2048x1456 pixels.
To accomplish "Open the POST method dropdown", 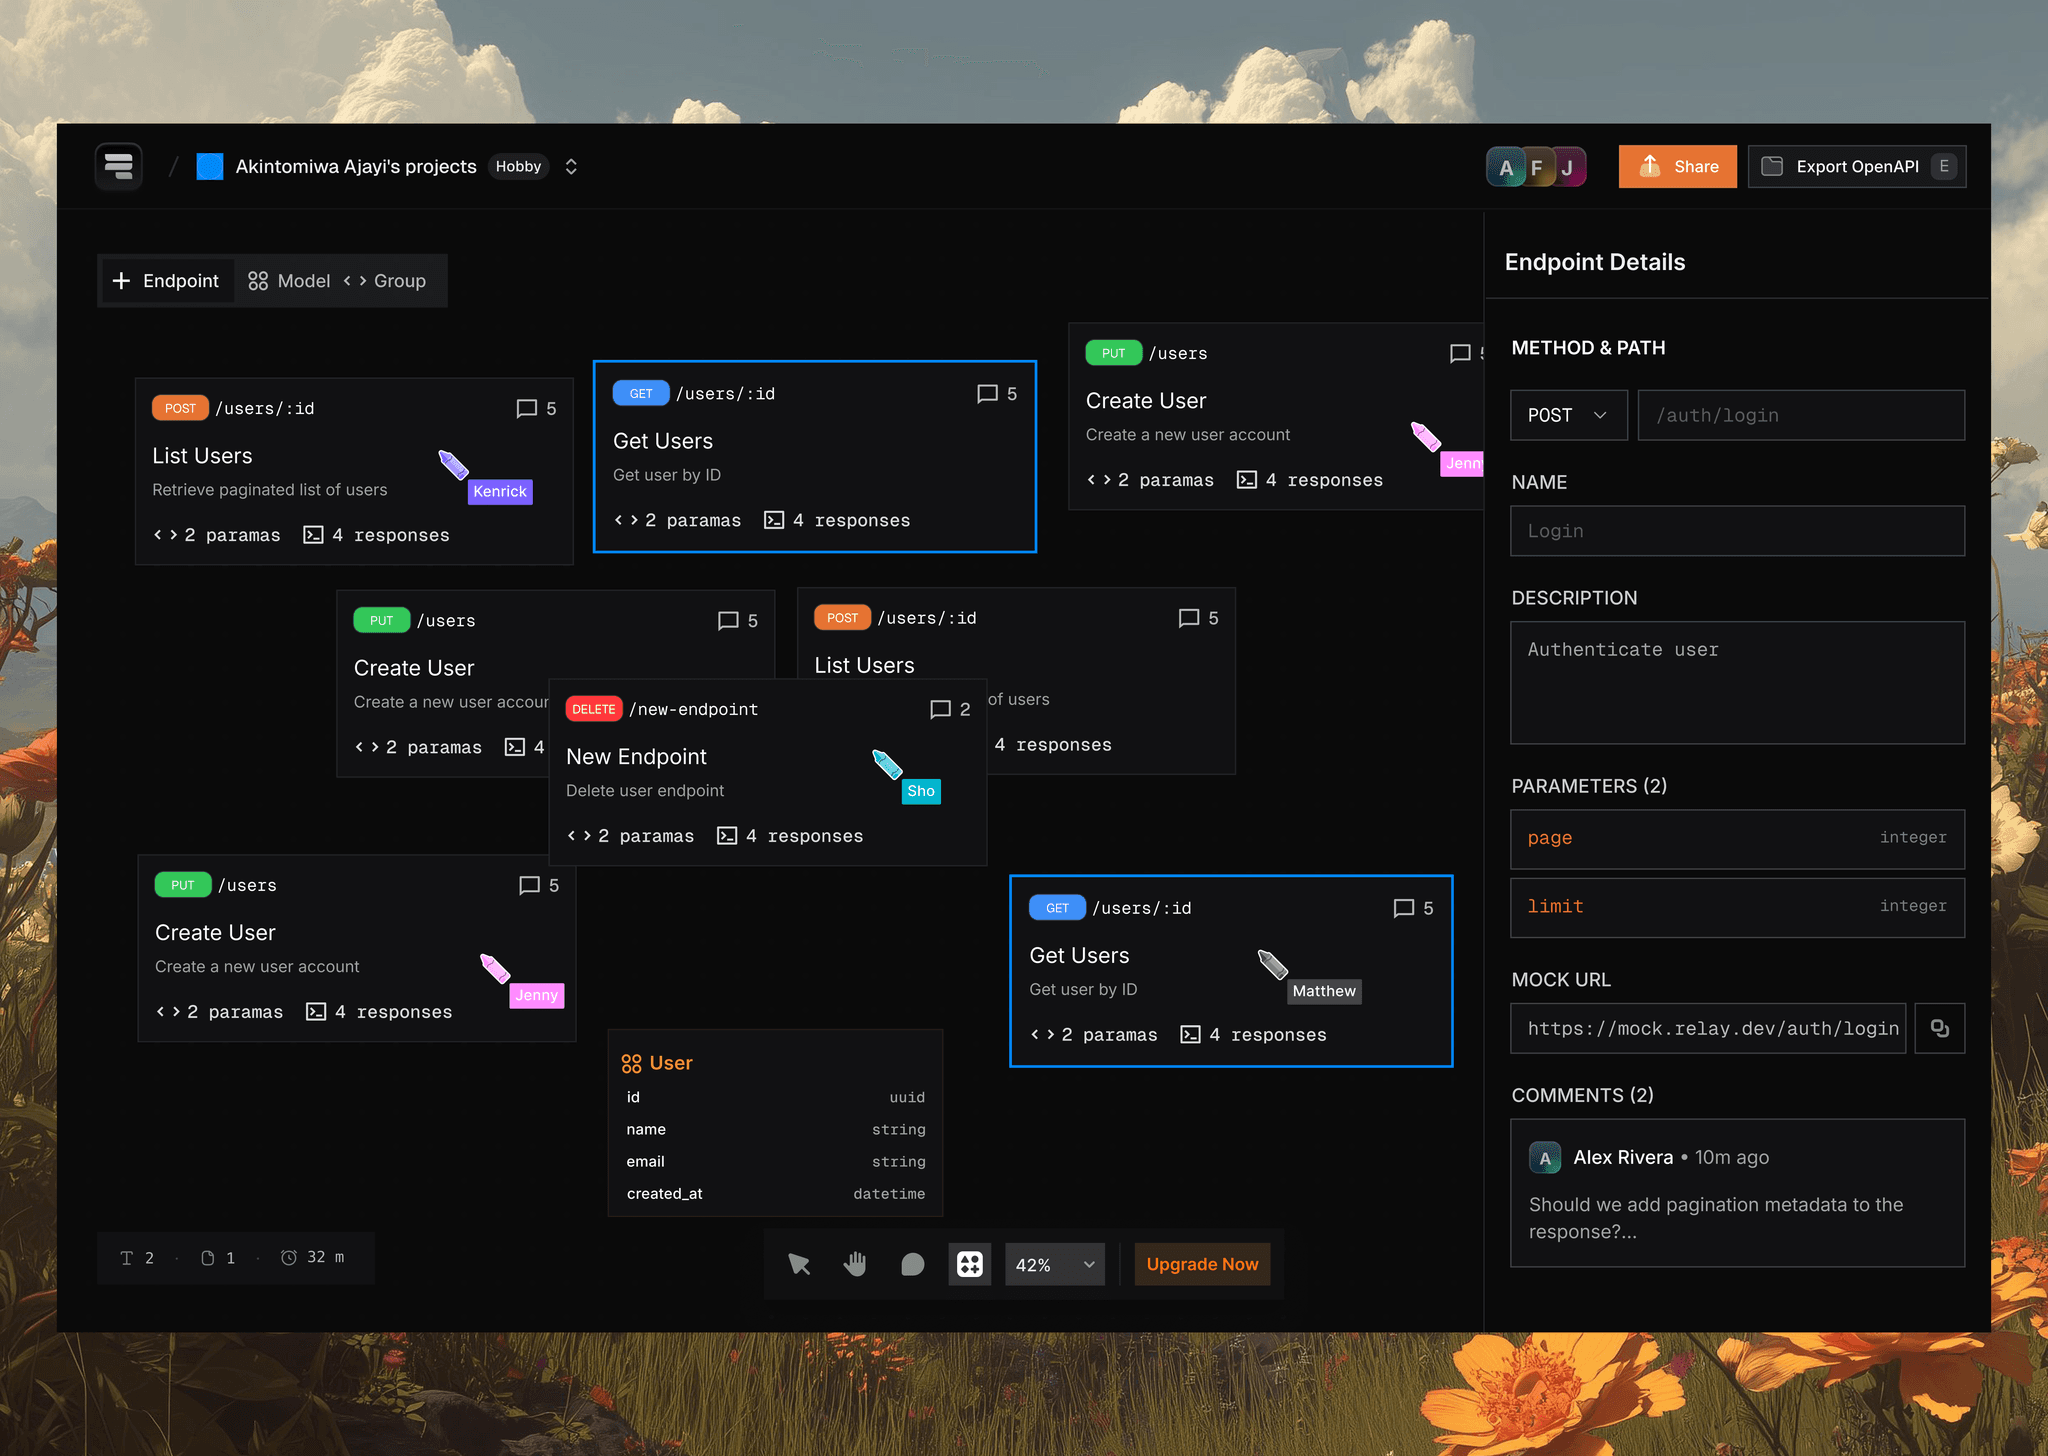I will (x=1568, y=415).
